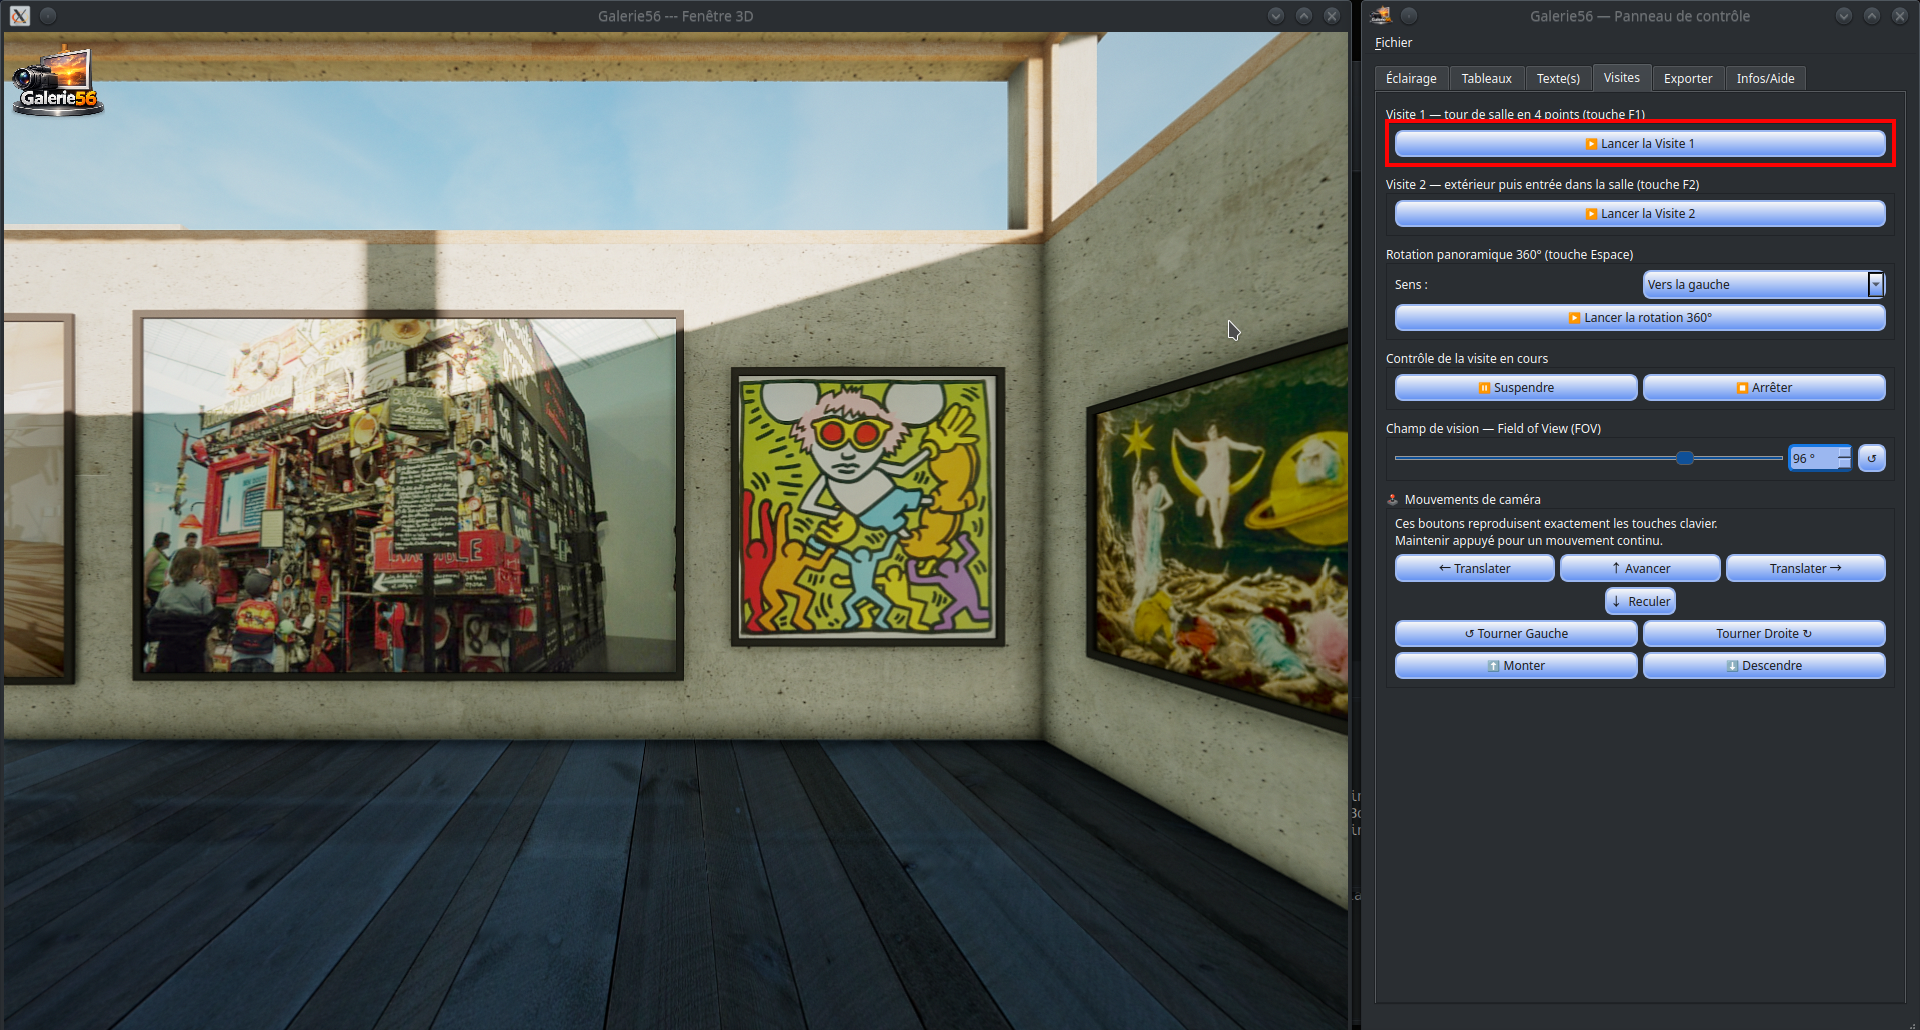Click the FOV reset arrow icon
1920x1030 pixels.
1871,458
